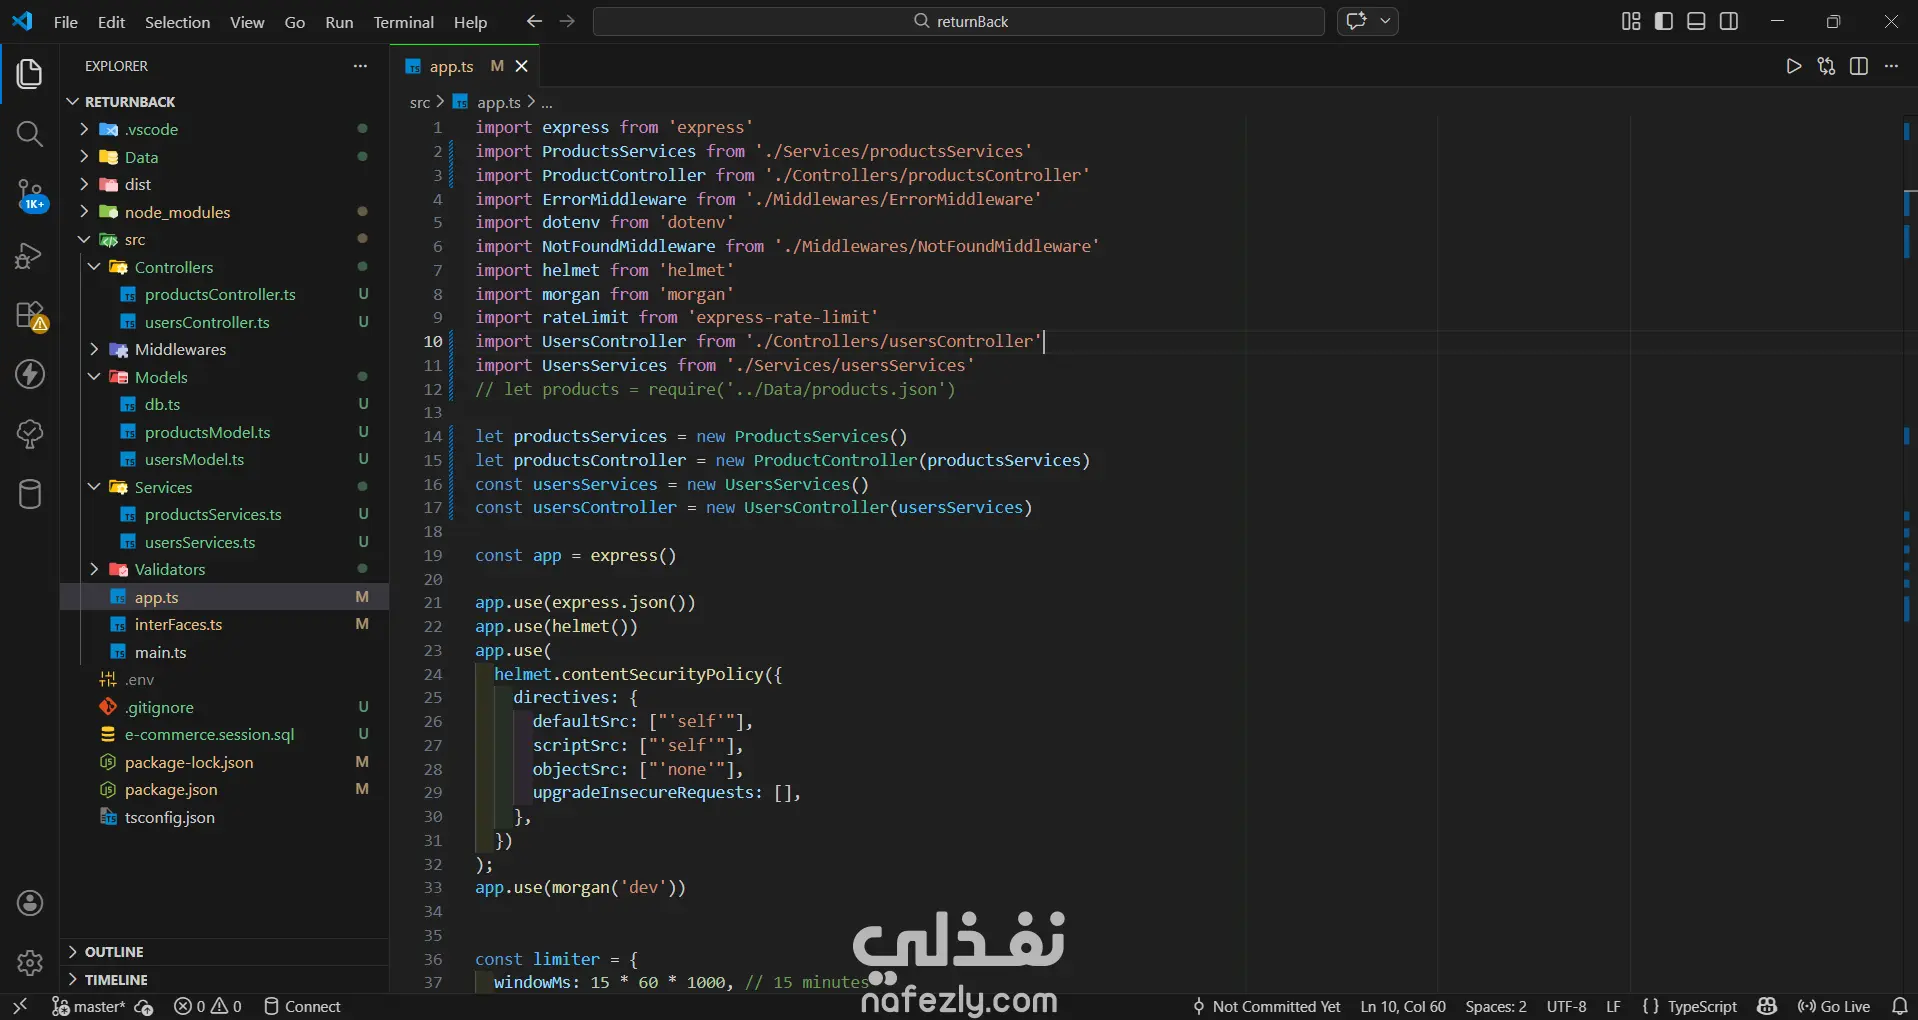This screenshot has width=1918, height=1020.
Task: Expand the Validators folder
Action: [x=94, y=569]
